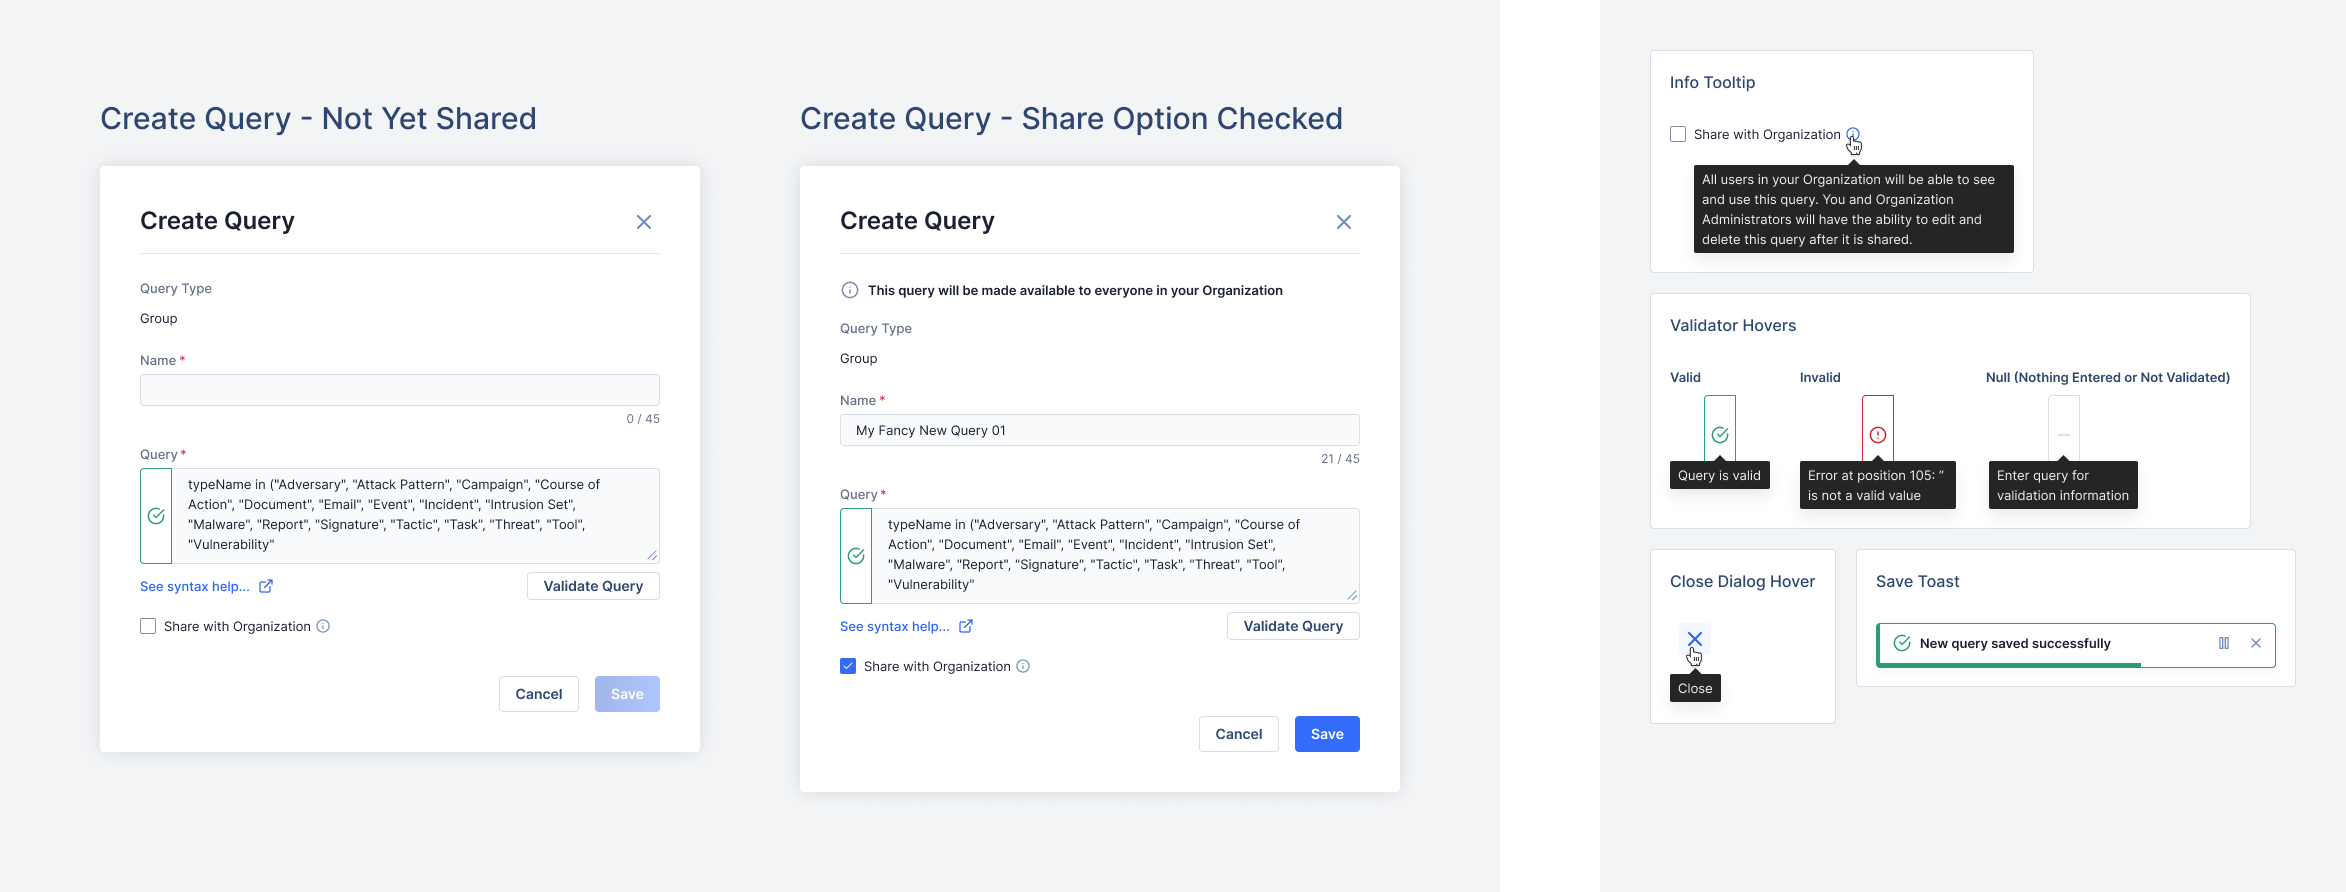Uncheck the checked Share with Organization box
This screenshot has height=892, width=2346.
[848, 667]
